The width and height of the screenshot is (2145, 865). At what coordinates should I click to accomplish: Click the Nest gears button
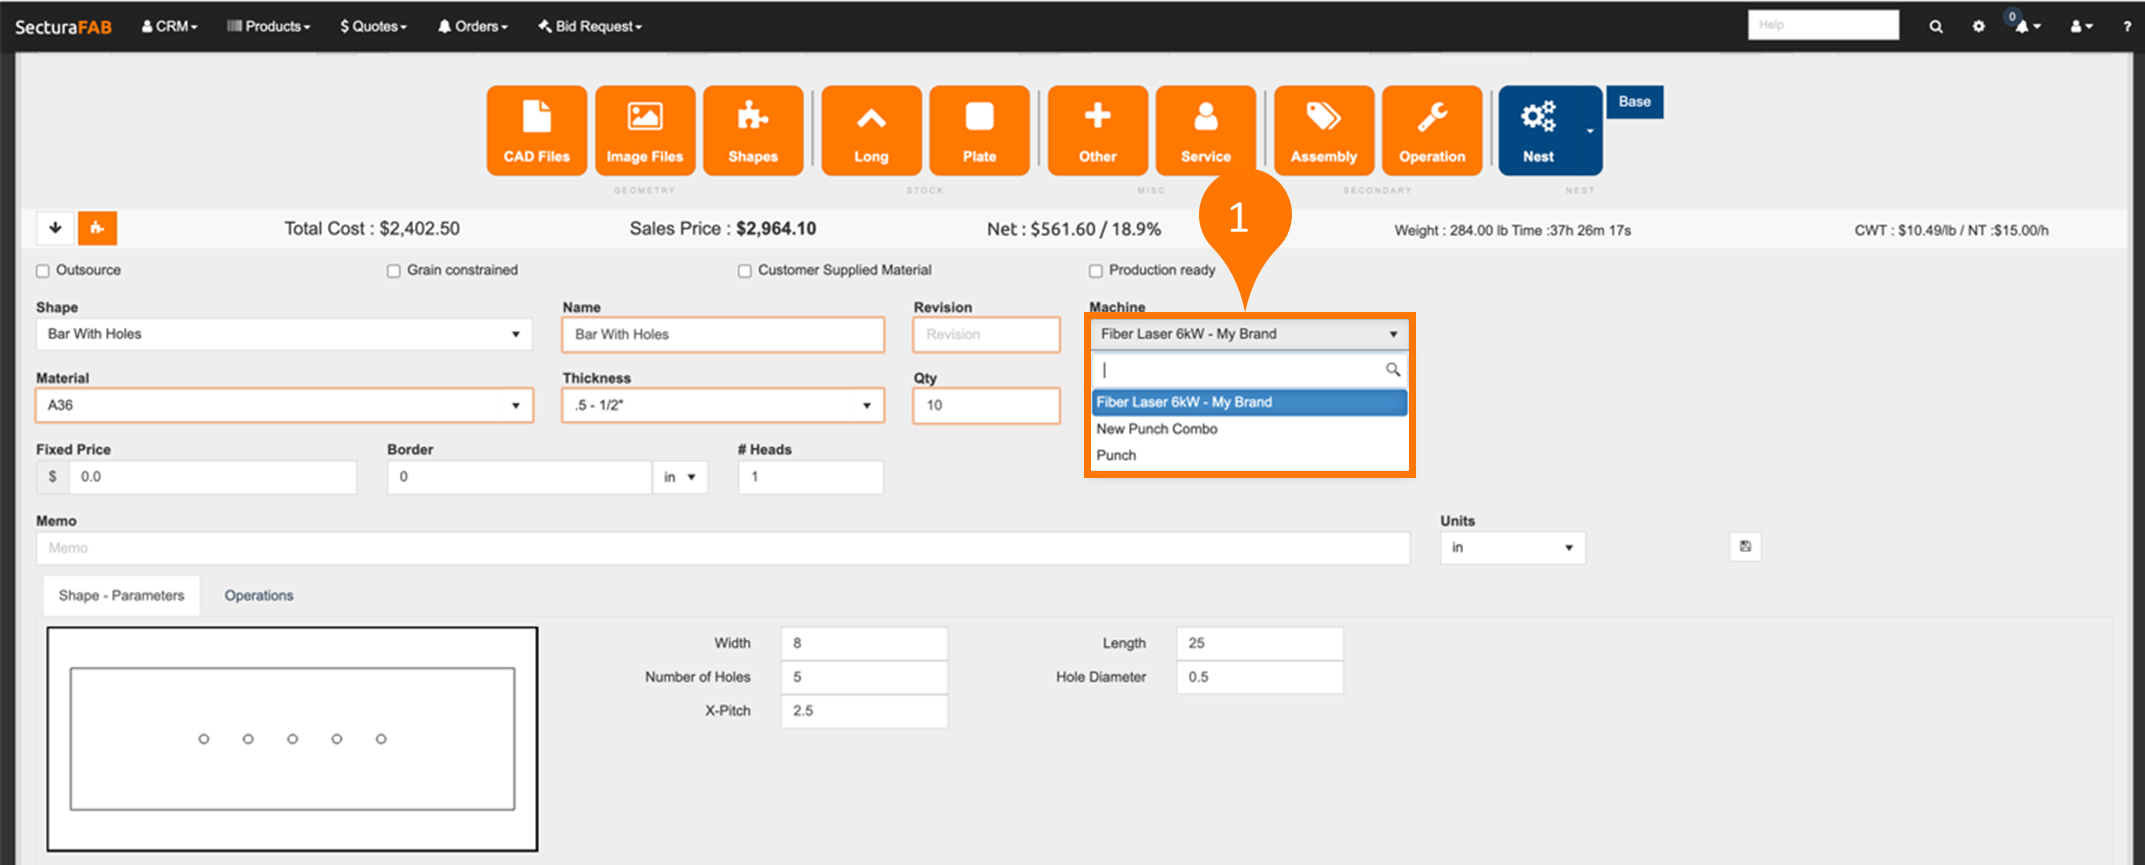click(x=1539, y=130)
